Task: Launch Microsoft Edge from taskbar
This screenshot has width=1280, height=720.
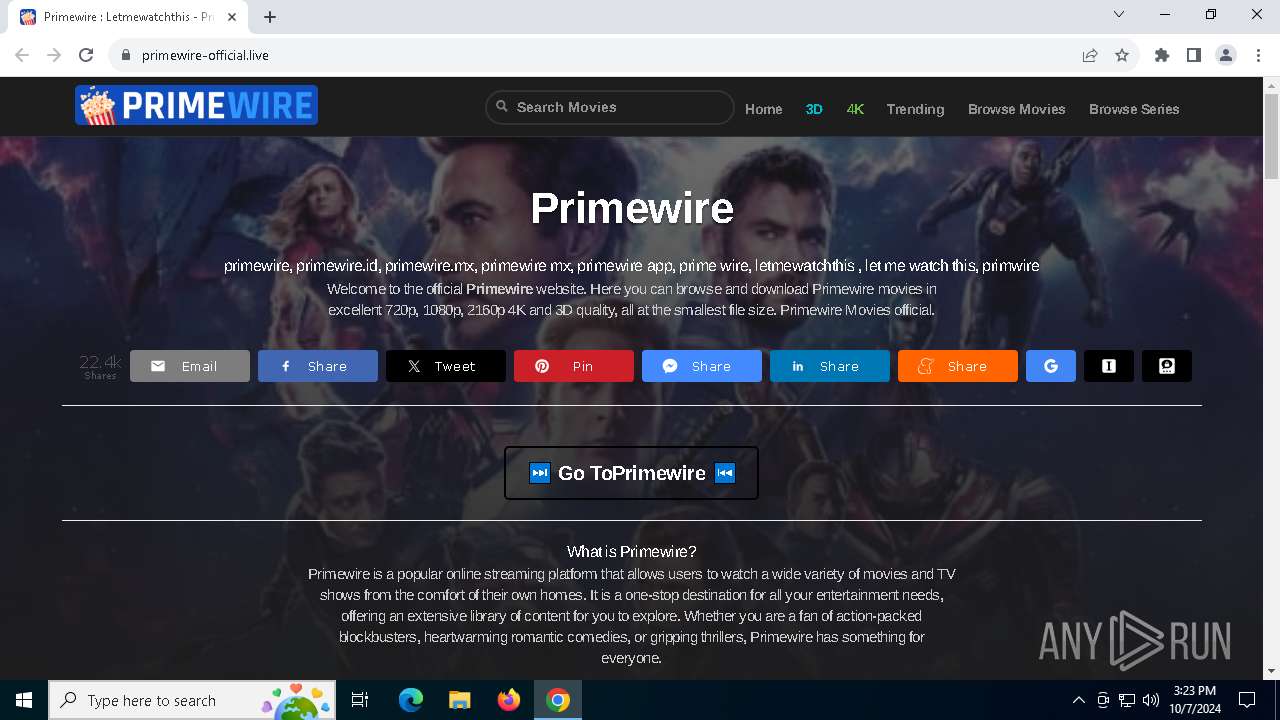Action: coord(411,700)
